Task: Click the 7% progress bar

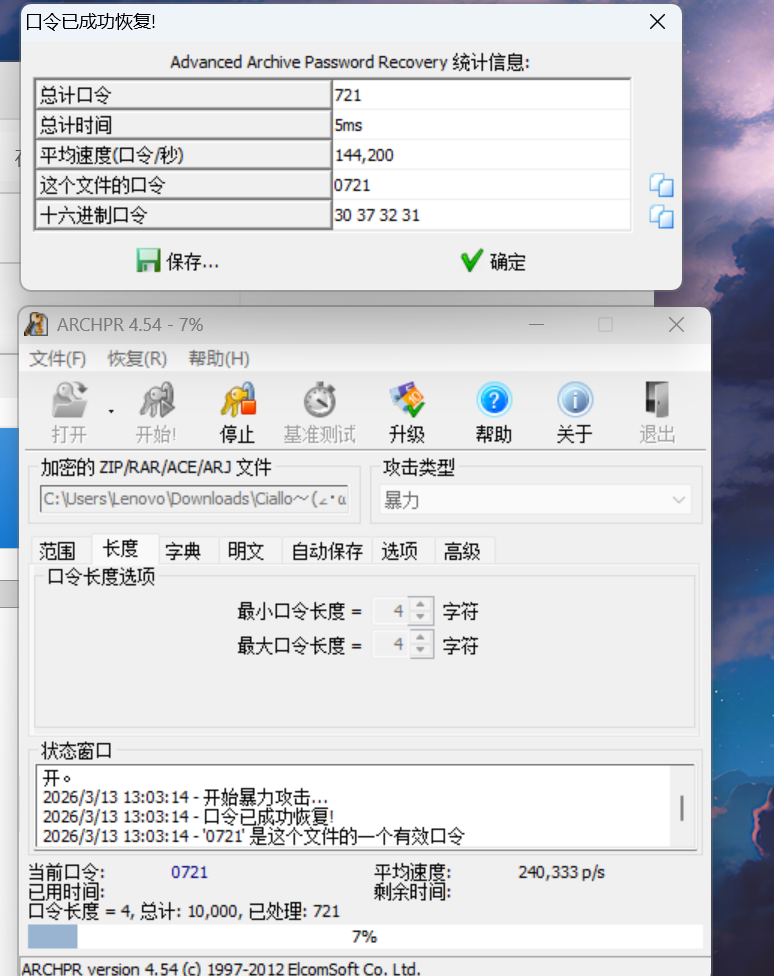Action: click(x=365, y=936)
